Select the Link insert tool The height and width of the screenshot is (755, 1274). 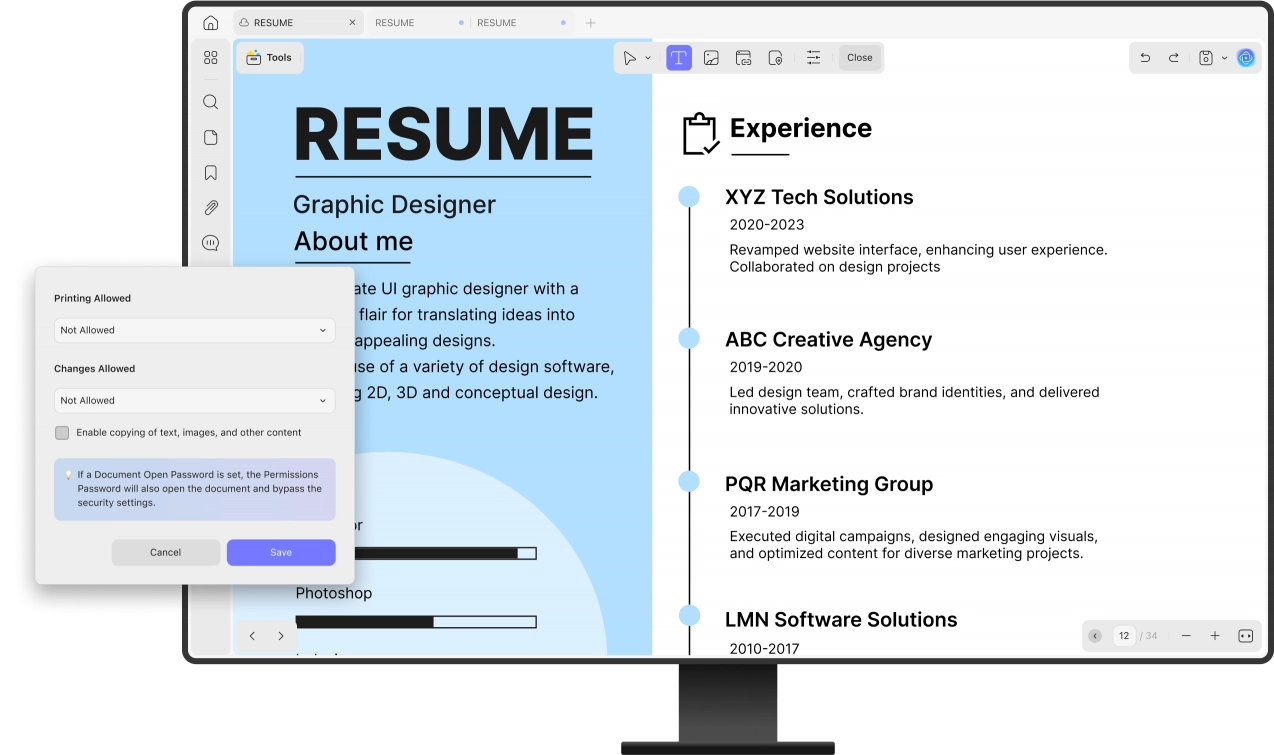[743, 58]
